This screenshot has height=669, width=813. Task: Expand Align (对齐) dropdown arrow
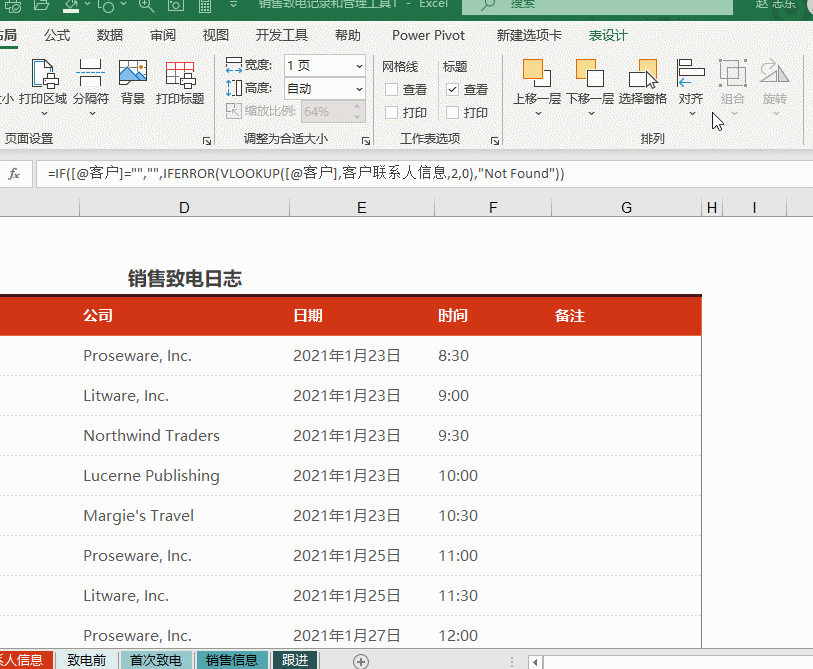tap(692, 113)
